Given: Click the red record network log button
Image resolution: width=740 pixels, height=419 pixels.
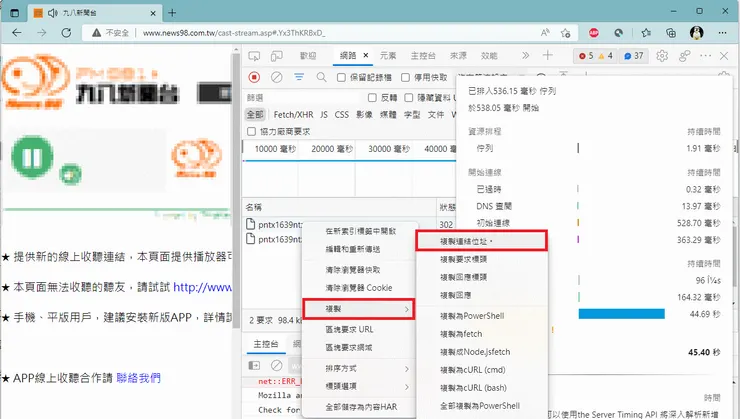Looking at the screenshot, I should 254,77.
